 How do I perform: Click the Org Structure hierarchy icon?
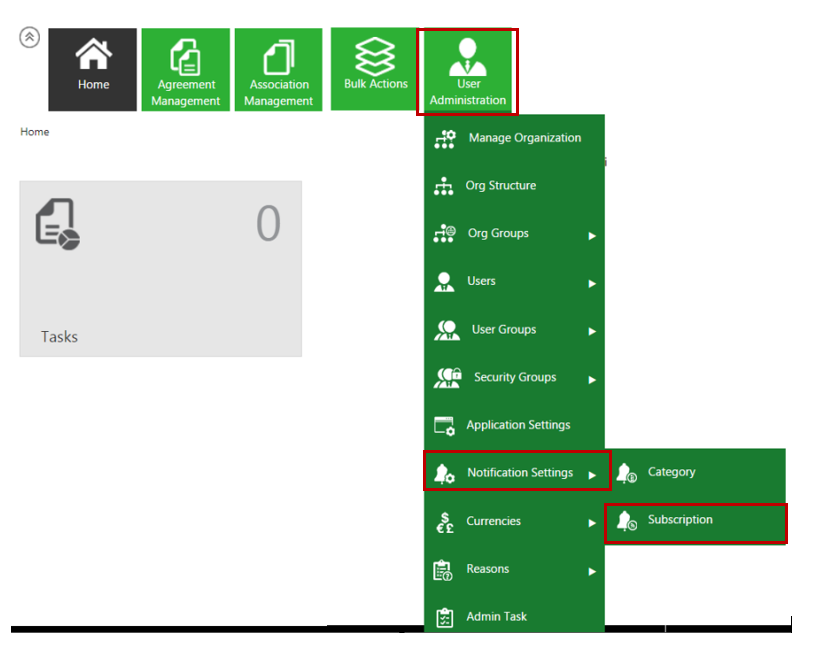pos(444,187)
